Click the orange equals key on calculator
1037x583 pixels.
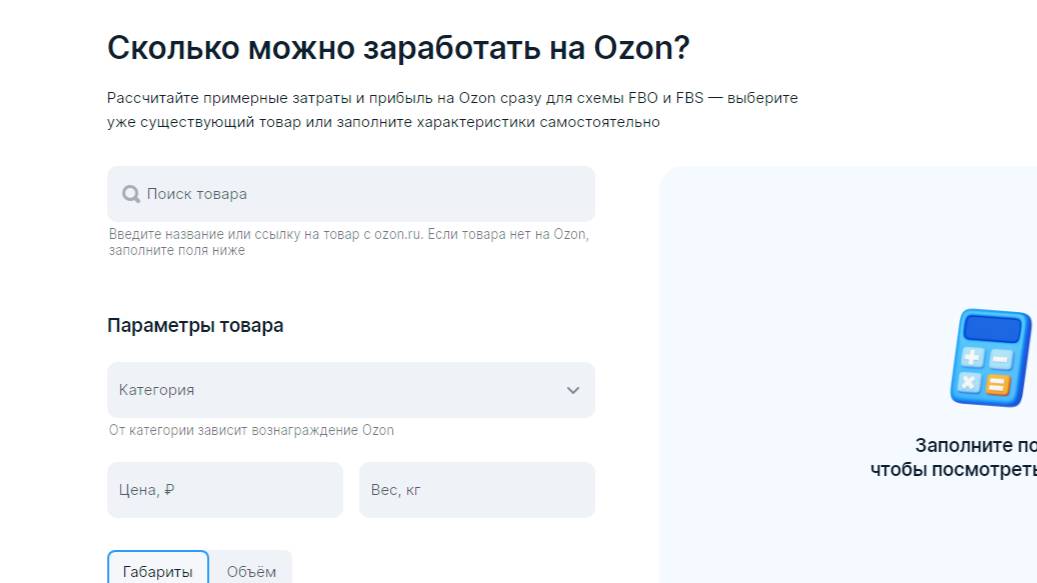pyautogui.click(x=998, y=384)
